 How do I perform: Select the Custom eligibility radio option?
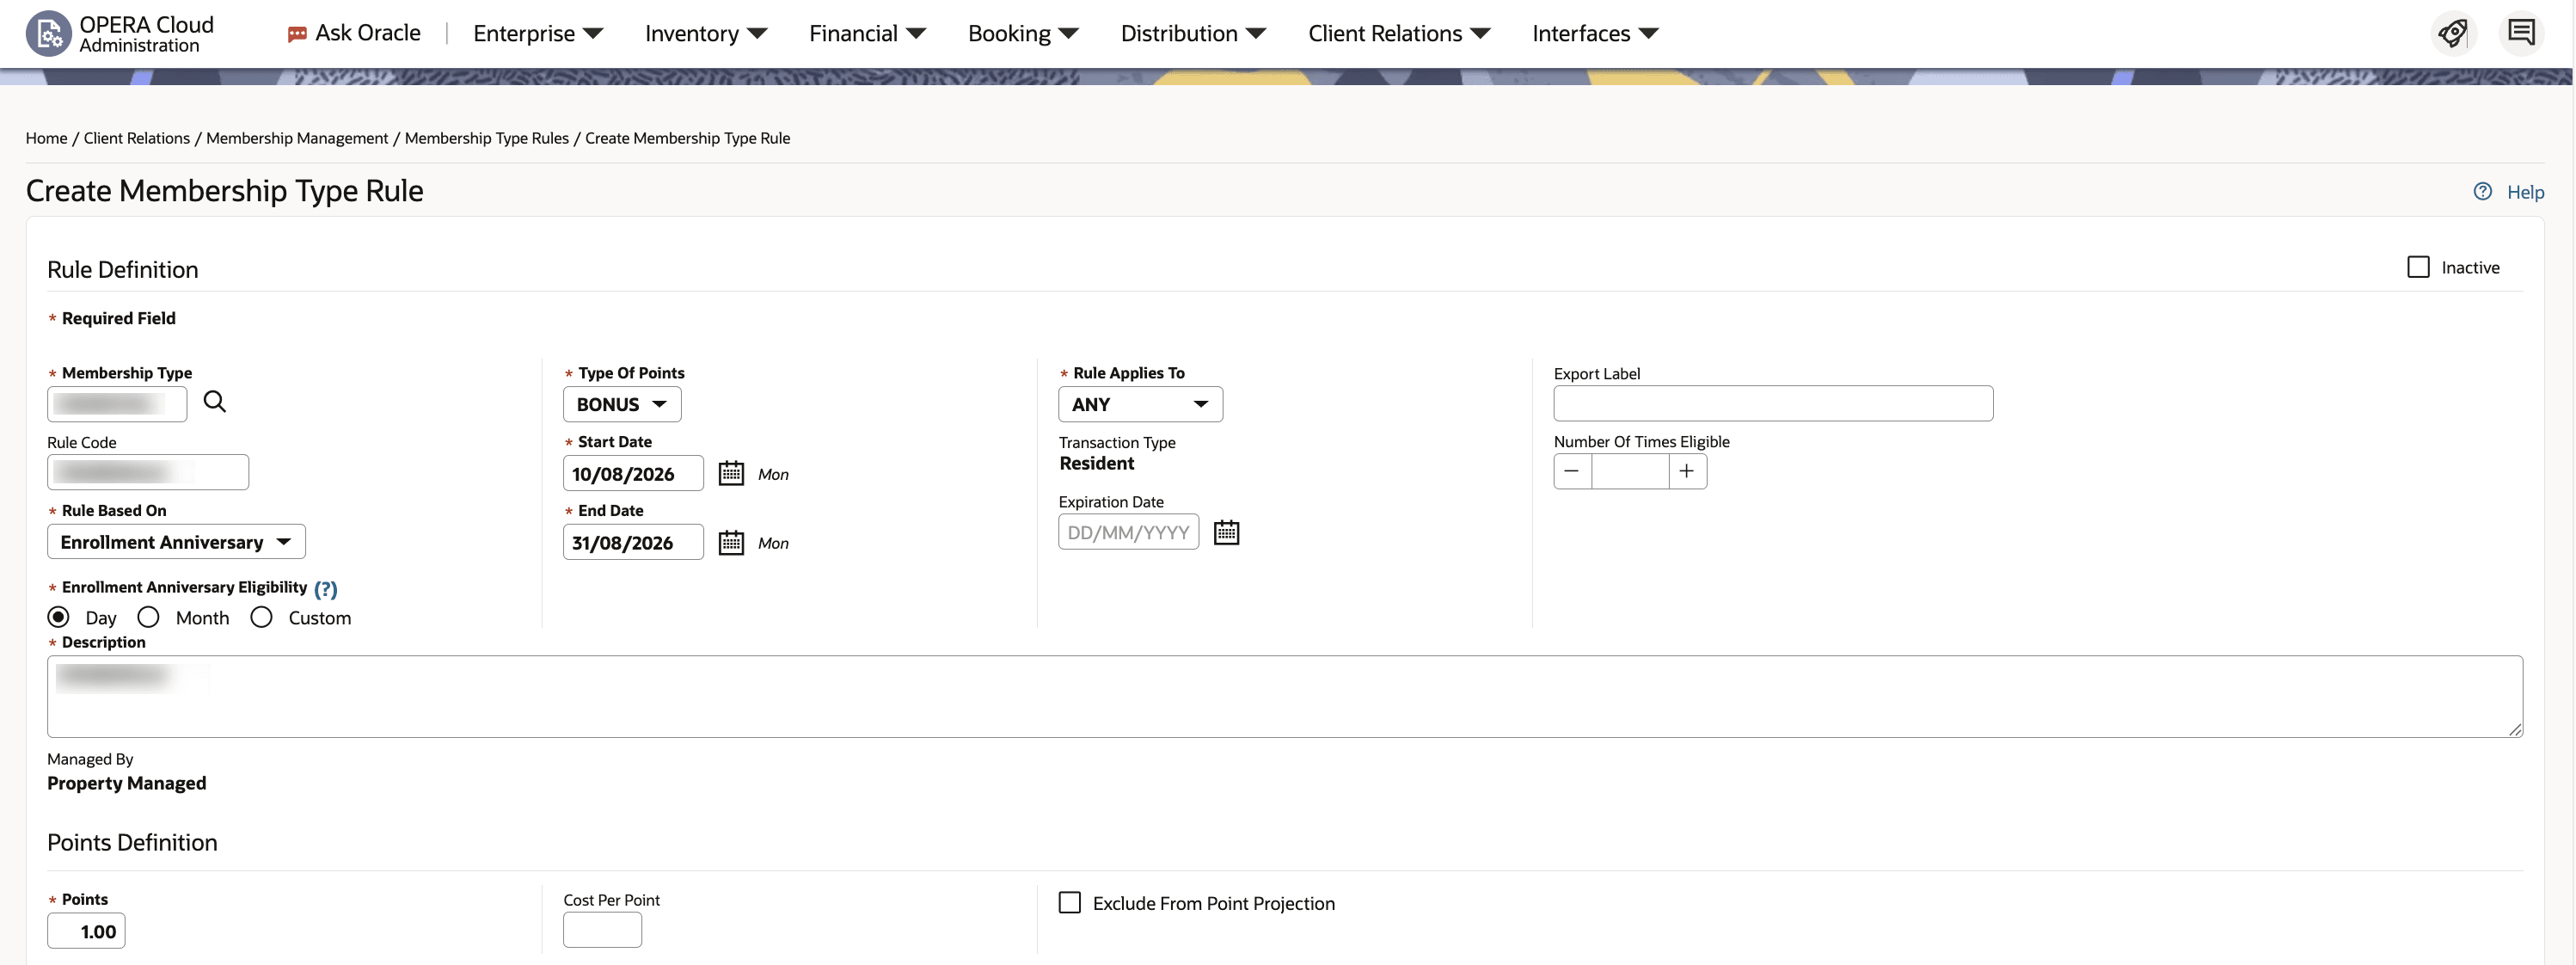[261, 617]
